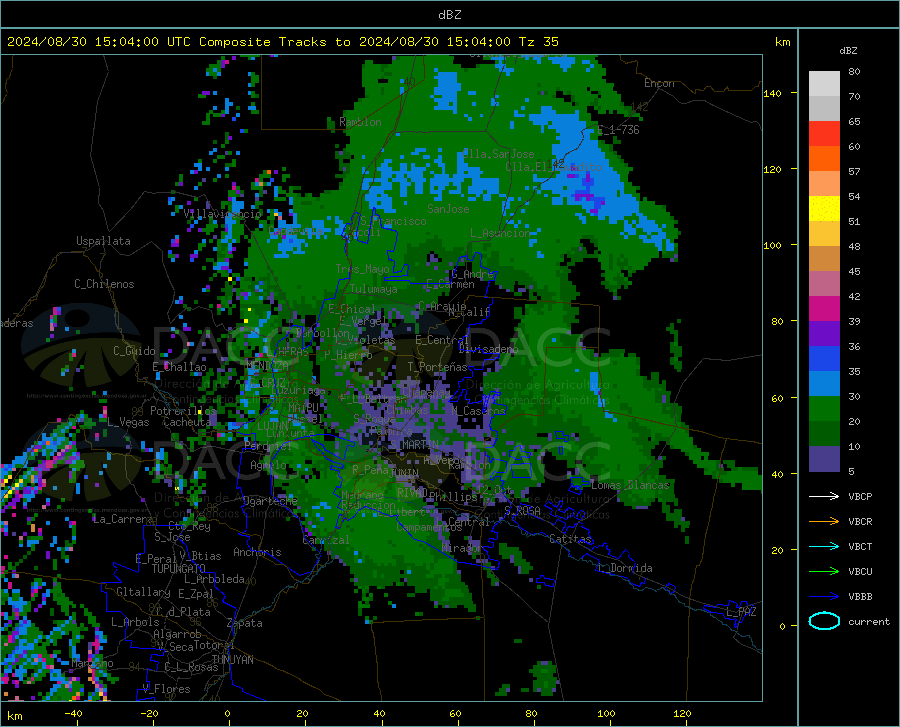Click the Gltallary map label
900x727 pixels.
tap(143, 592)
